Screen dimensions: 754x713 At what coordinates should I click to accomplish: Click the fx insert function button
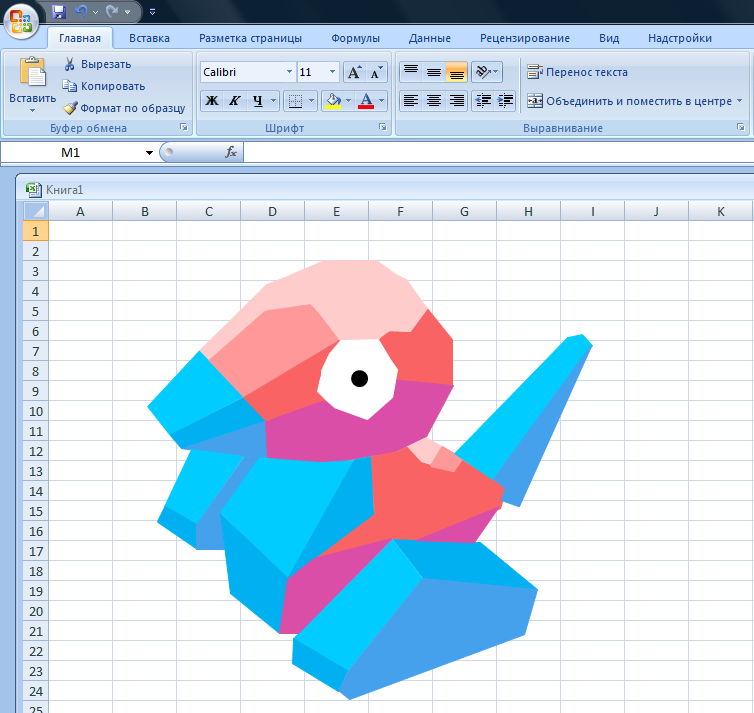(231, 152)
